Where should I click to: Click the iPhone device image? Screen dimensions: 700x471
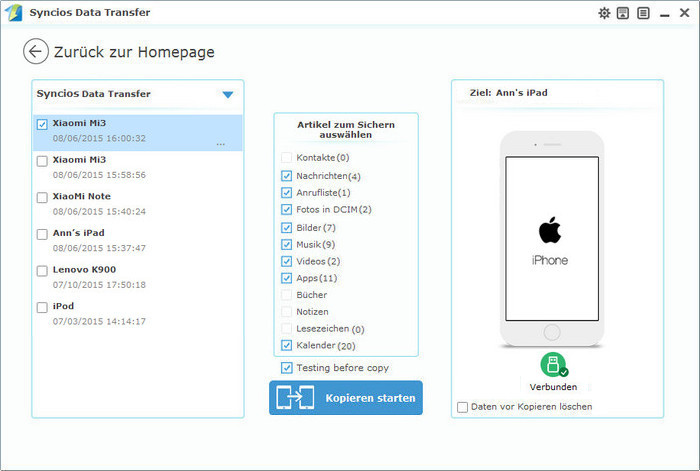coord(552,239)
